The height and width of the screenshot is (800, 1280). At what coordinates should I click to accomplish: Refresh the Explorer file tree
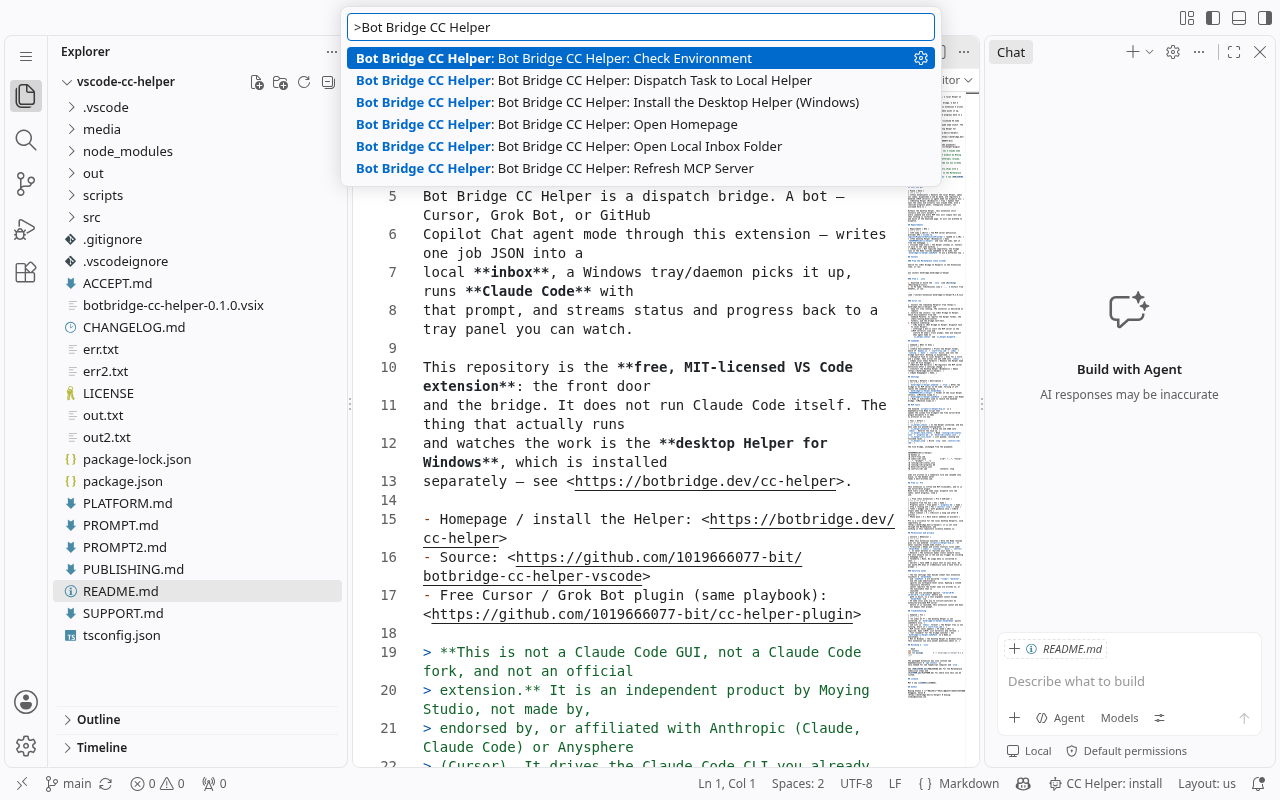click(x=304, y=82)
